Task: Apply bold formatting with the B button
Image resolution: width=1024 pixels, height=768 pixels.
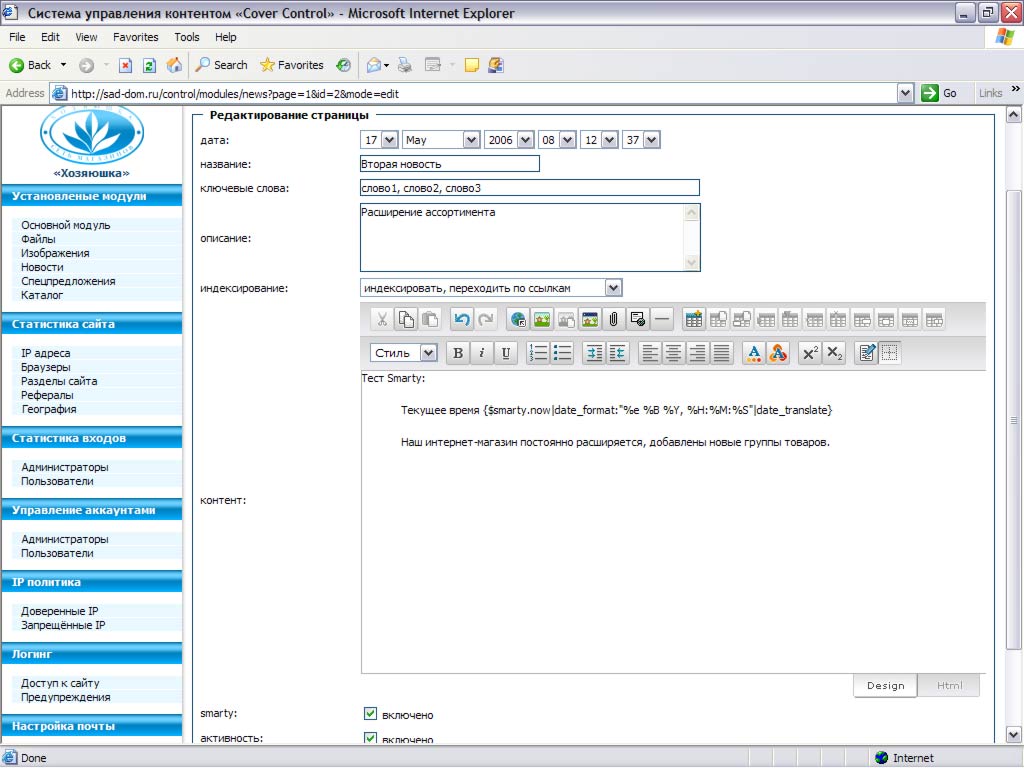Action: 458,353
